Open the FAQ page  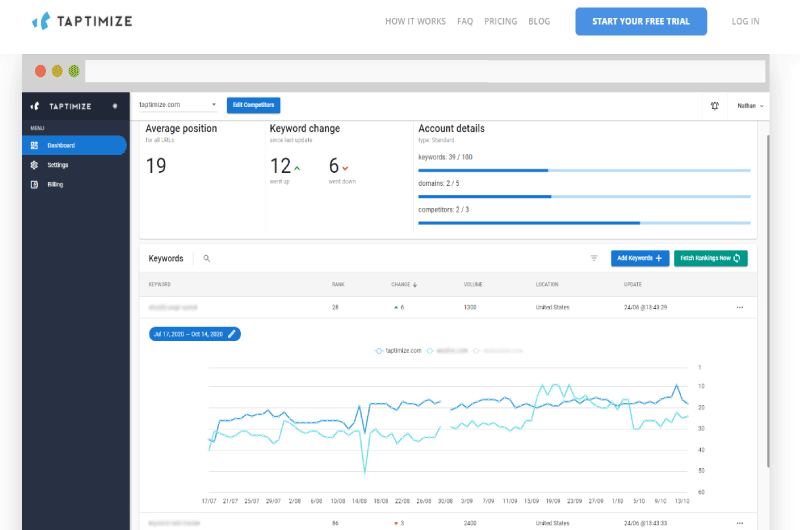[x=465, y=21]
